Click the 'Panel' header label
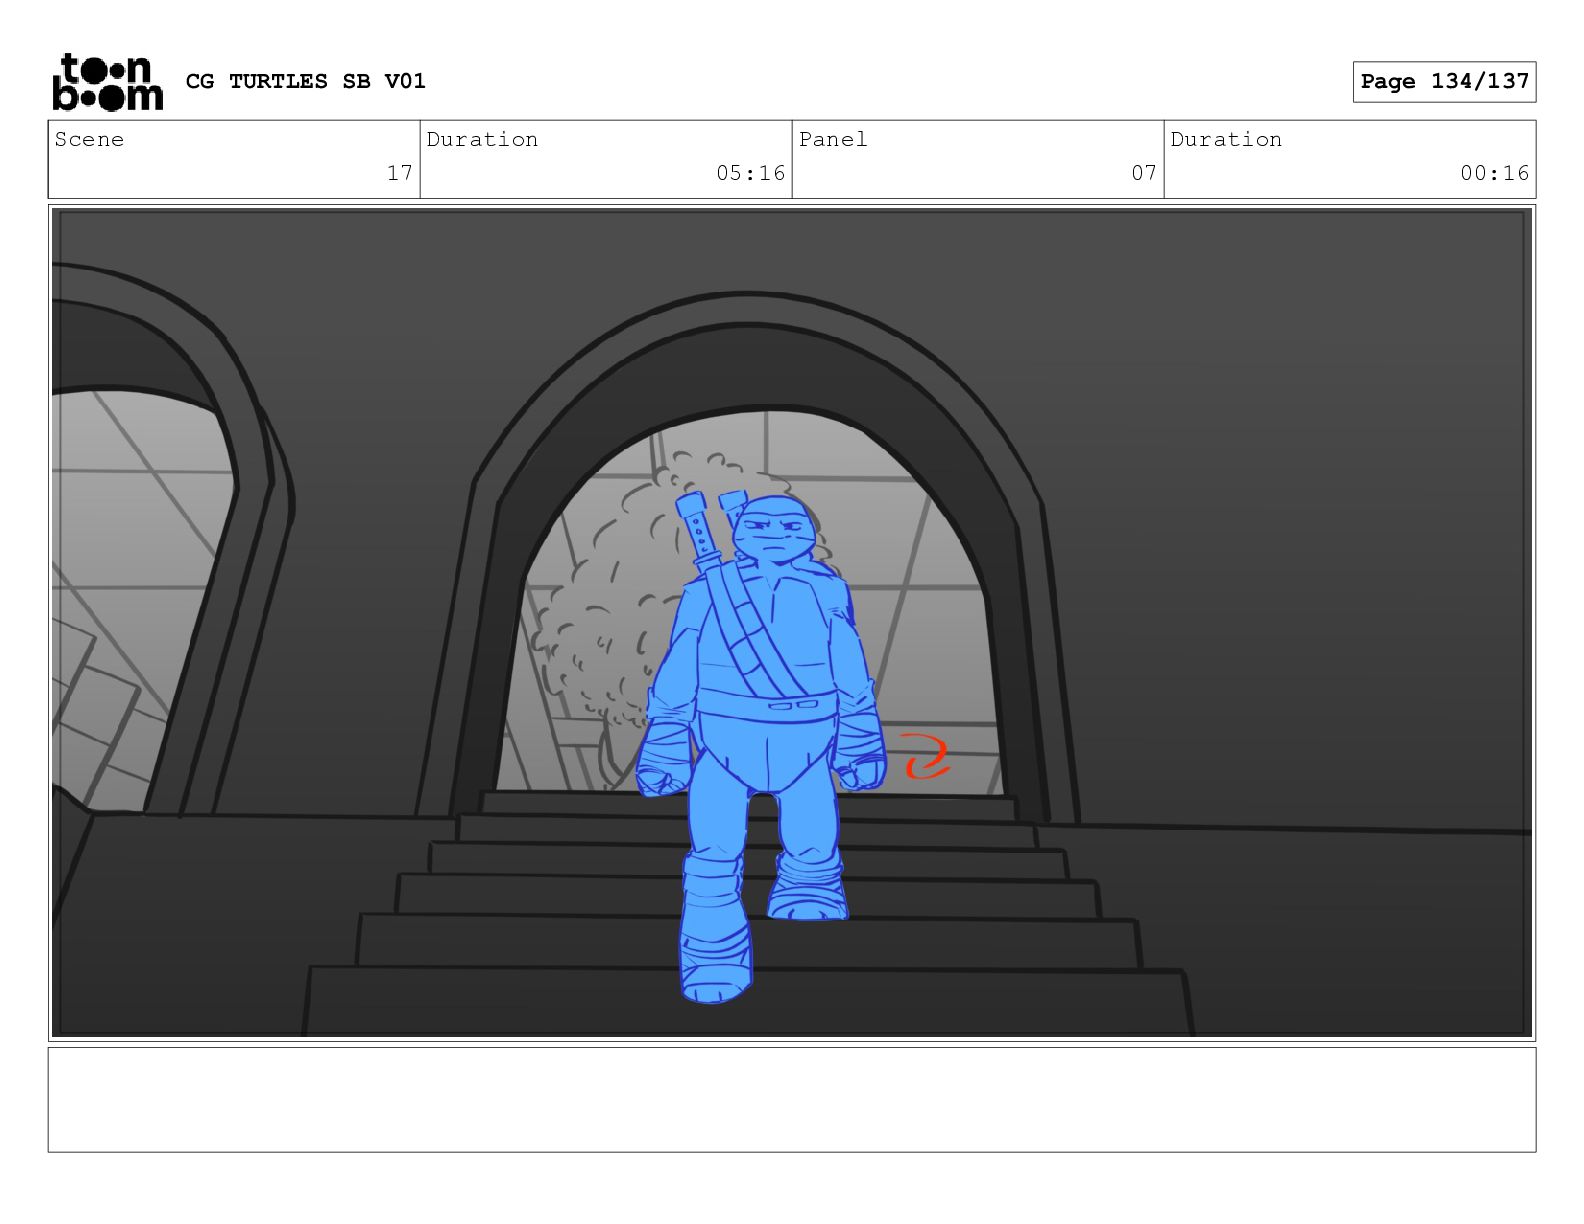The width and height of the screenshot is (1584, 1224). tap(833, 139)
